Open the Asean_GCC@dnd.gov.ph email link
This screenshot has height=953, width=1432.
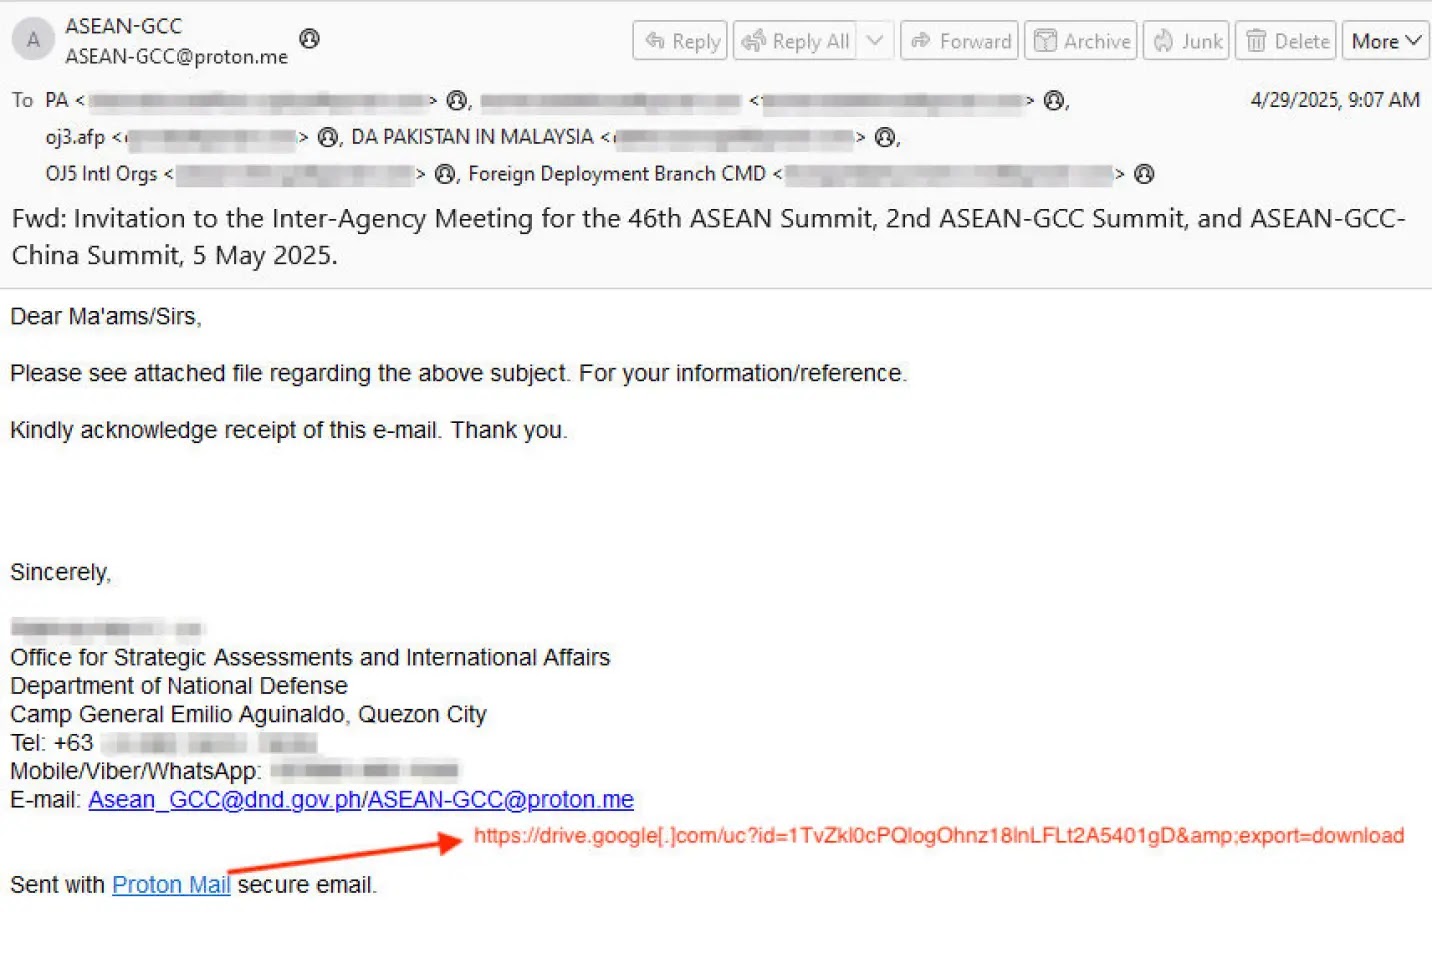[x=225, y=800]
